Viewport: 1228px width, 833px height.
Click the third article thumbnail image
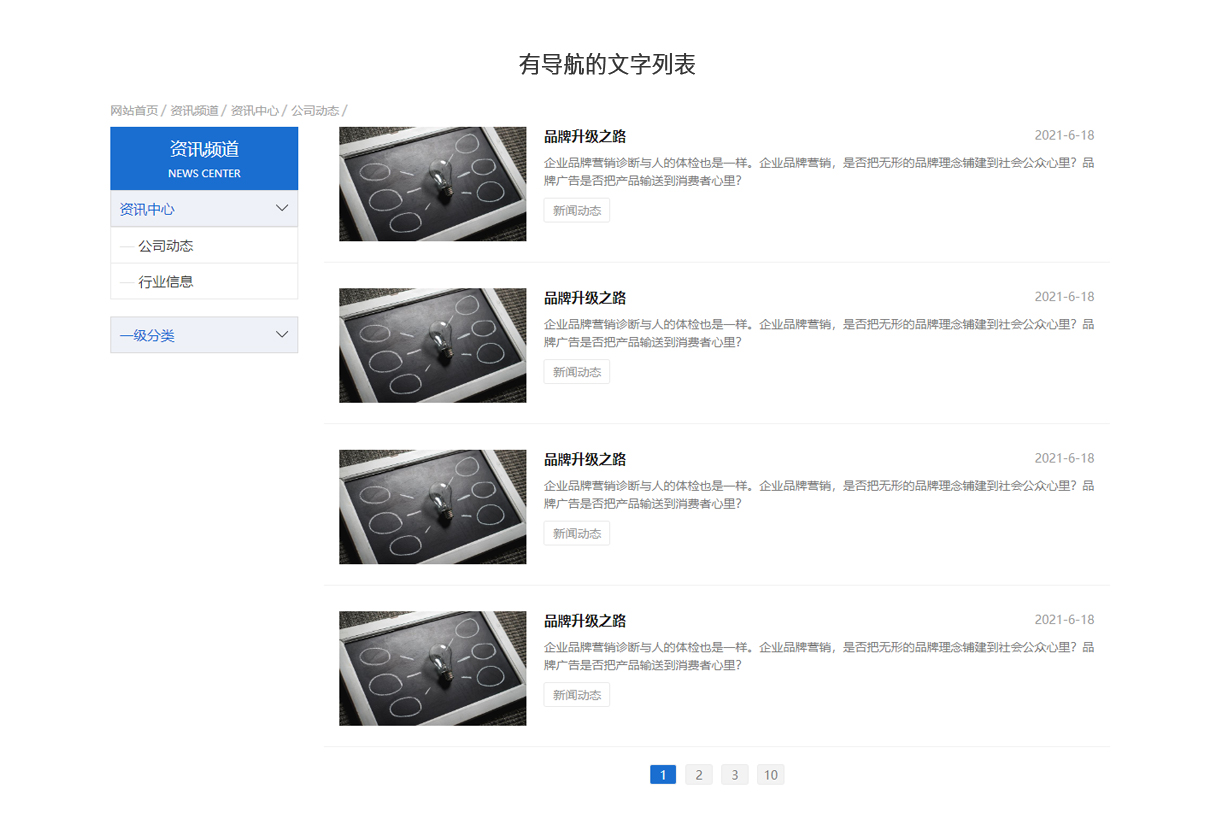432,507
